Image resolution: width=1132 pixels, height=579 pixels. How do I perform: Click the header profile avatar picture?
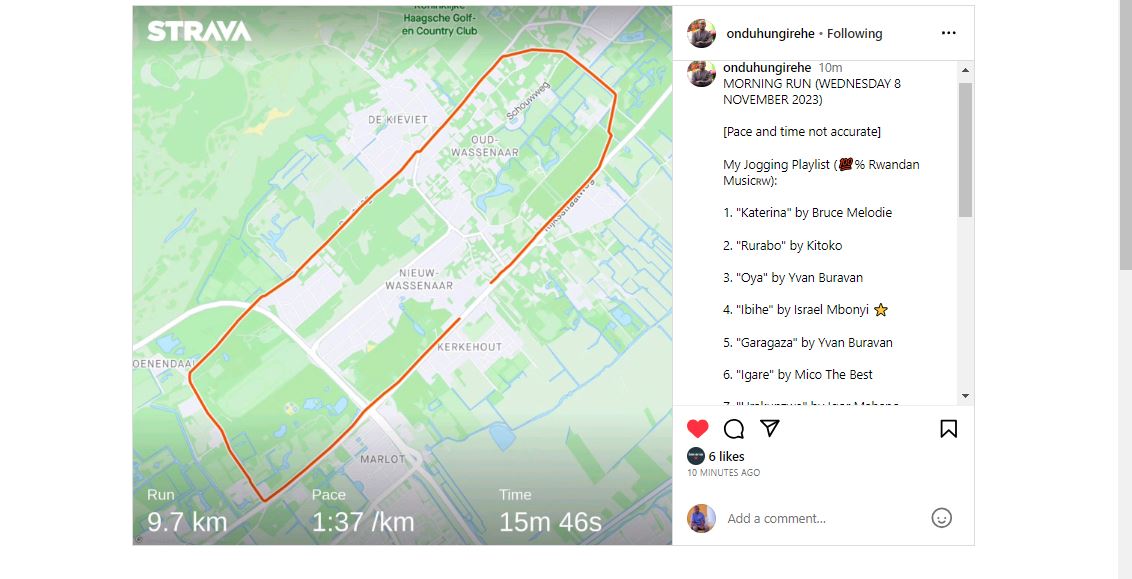701,33
